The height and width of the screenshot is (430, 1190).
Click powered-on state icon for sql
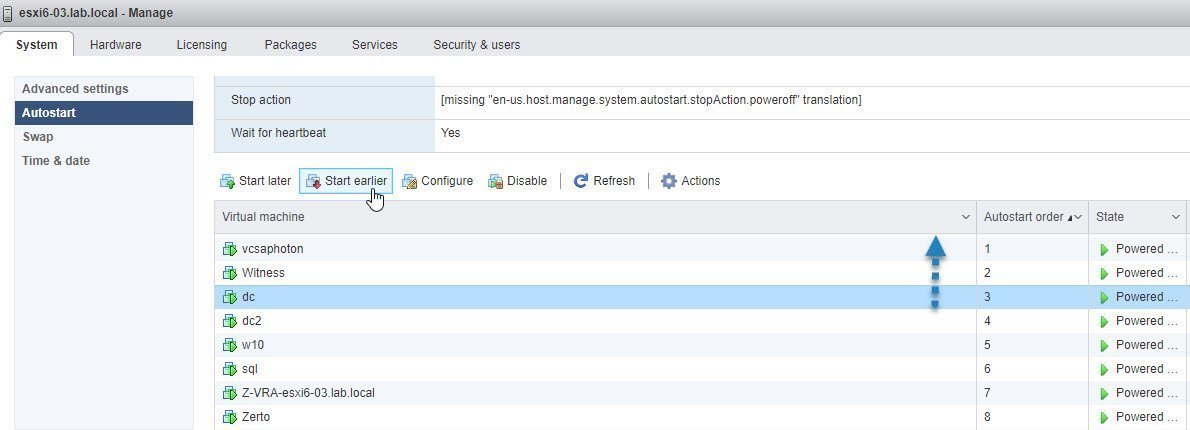pos(1104,369)
